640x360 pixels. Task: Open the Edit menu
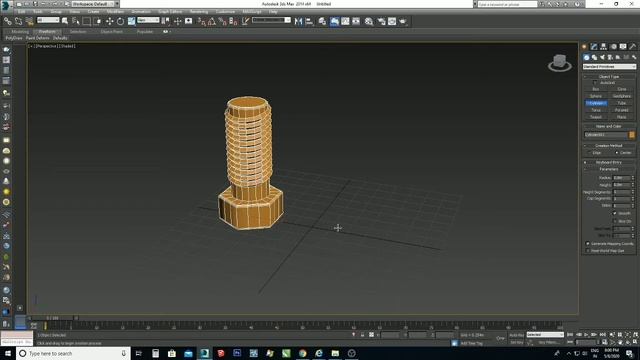click(21, 12)
